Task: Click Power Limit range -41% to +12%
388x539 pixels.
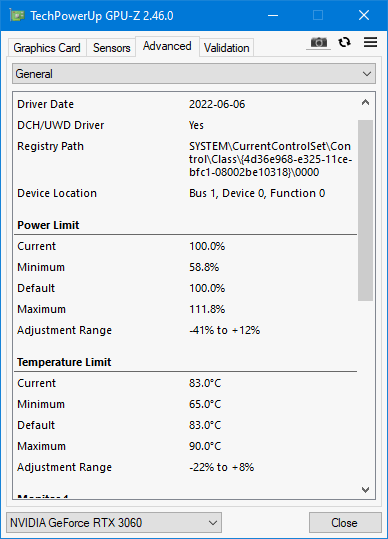Action: point(225,330)
